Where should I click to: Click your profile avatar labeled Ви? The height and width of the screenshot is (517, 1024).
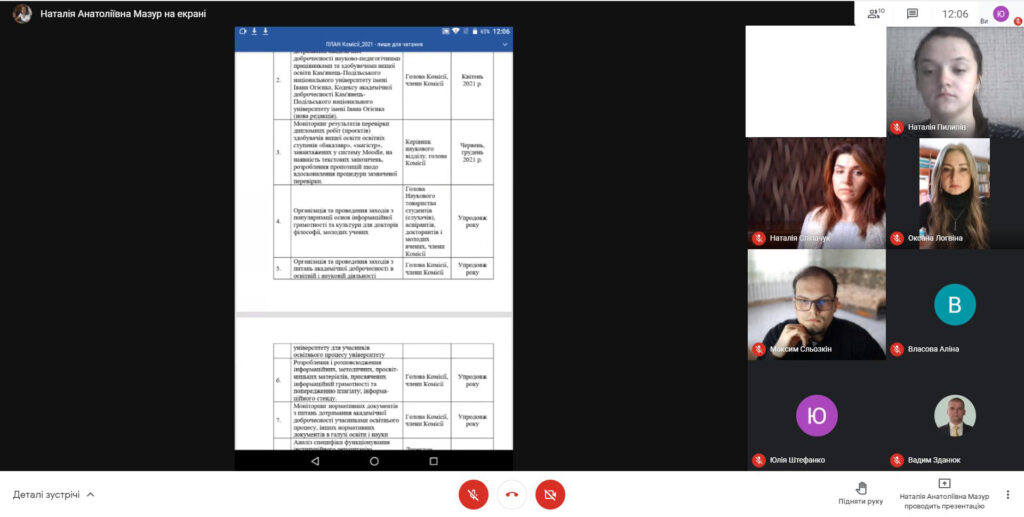[x=1000, y=14]
